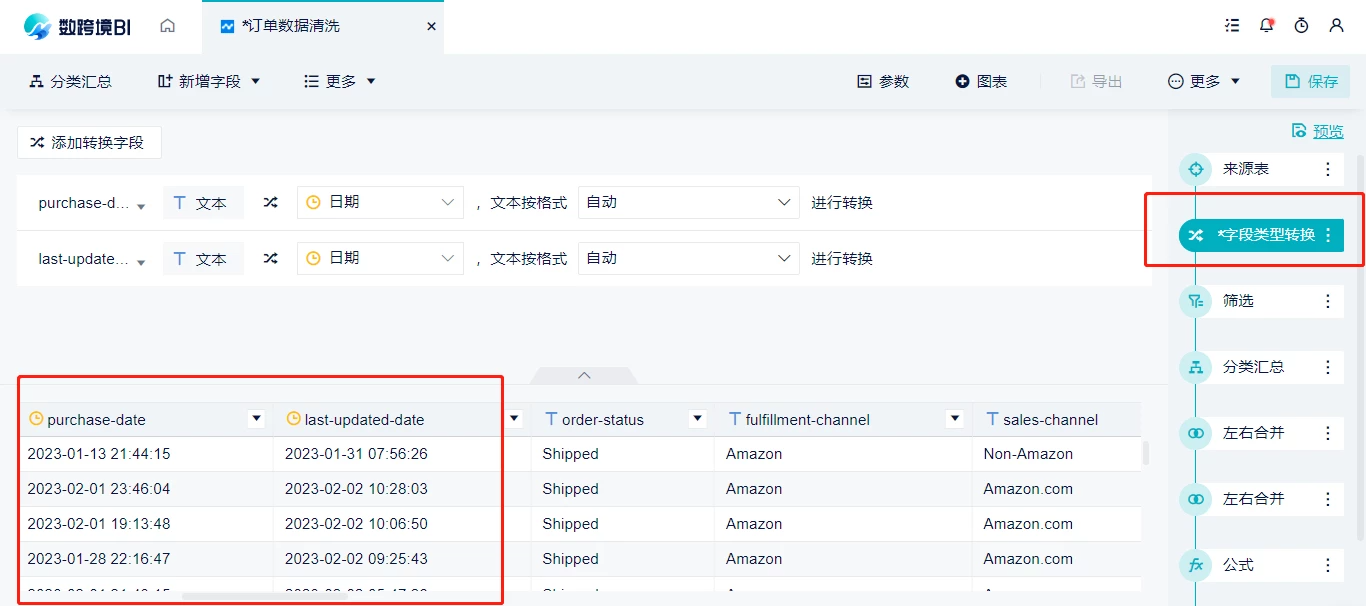Open the purchase-d... field selector dropdown
Image resolution: width=1366 pixels, height=606 pixels.
[x=92, y=203]
